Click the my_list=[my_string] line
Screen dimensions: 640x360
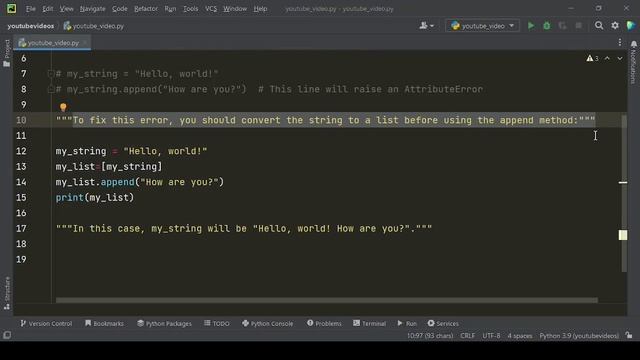pyautogui.click(x=109, y=167)
